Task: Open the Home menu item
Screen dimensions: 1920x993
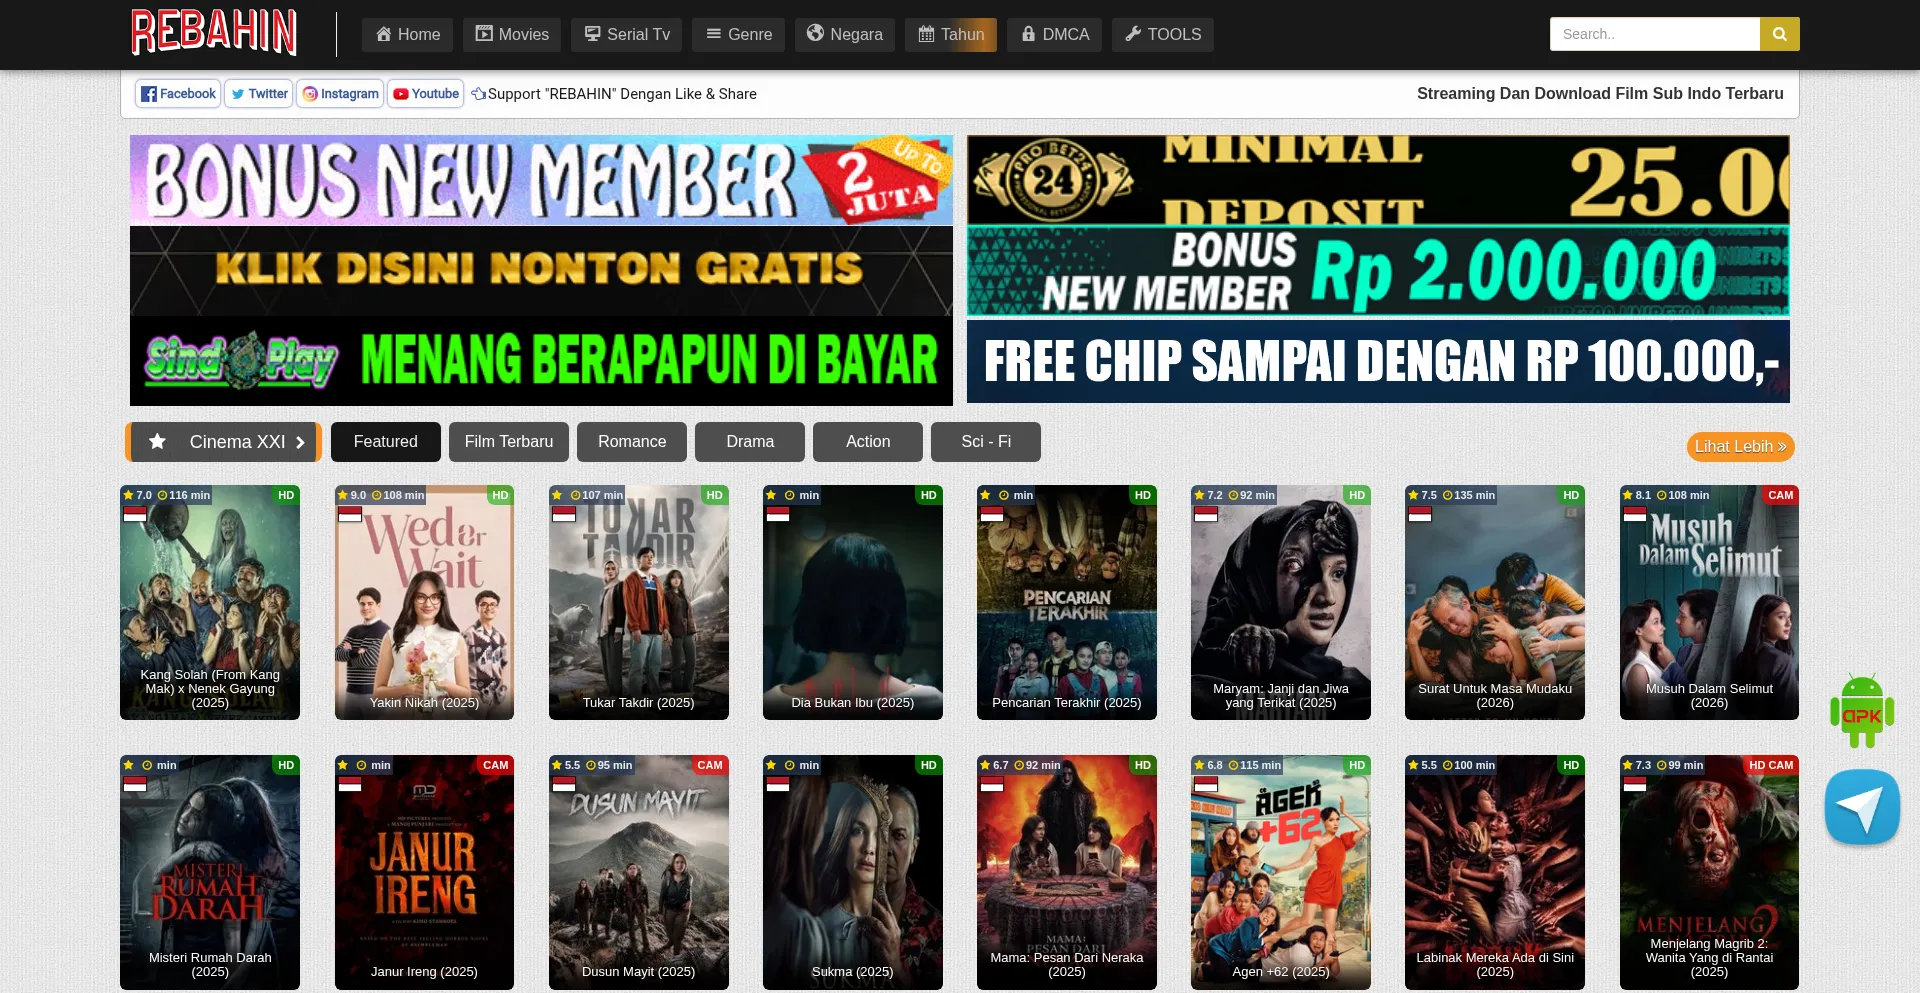Action: coord(408,34)
